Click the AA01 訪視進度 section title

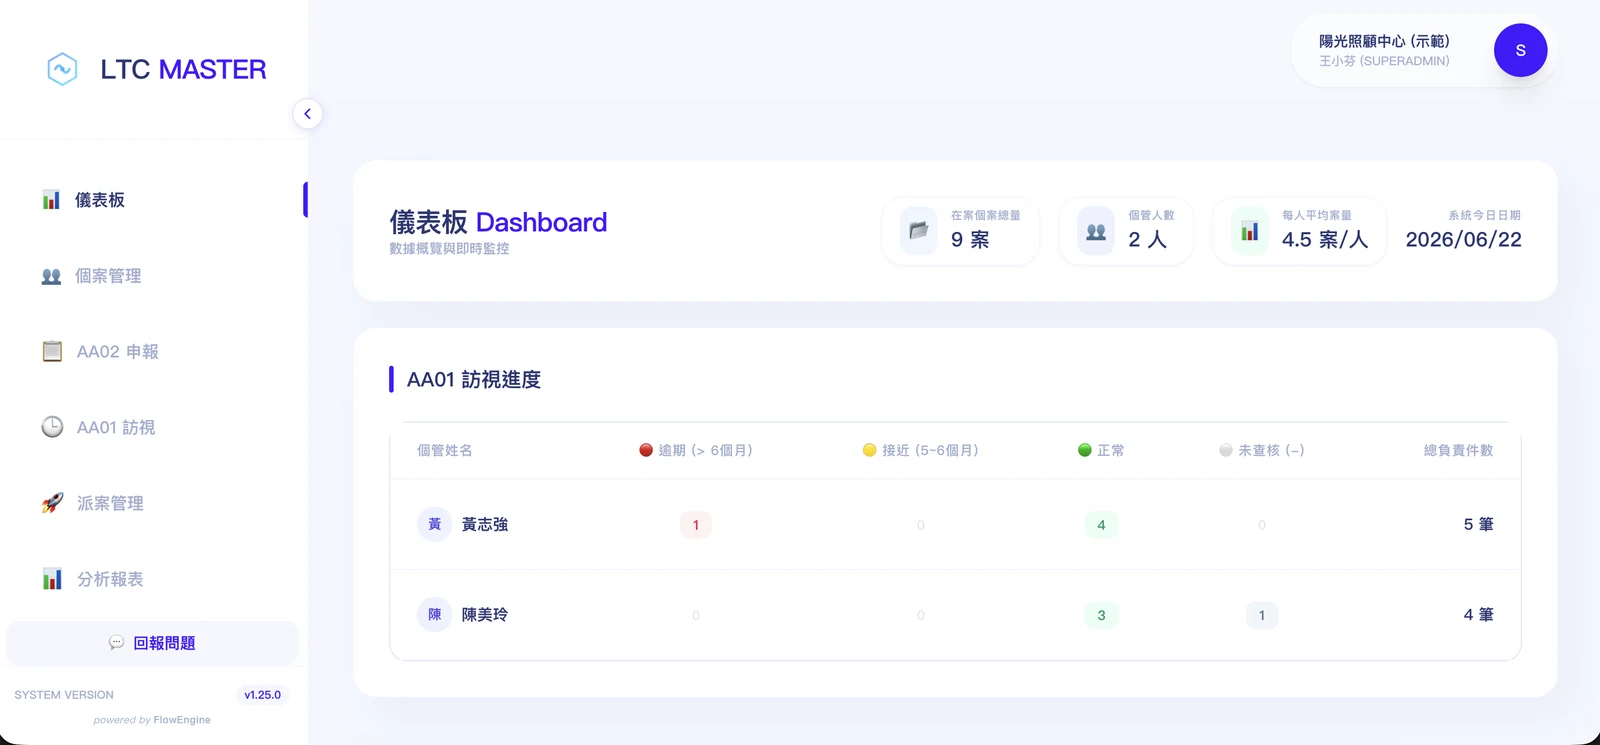pyautogui.click(x=473, y=380)
